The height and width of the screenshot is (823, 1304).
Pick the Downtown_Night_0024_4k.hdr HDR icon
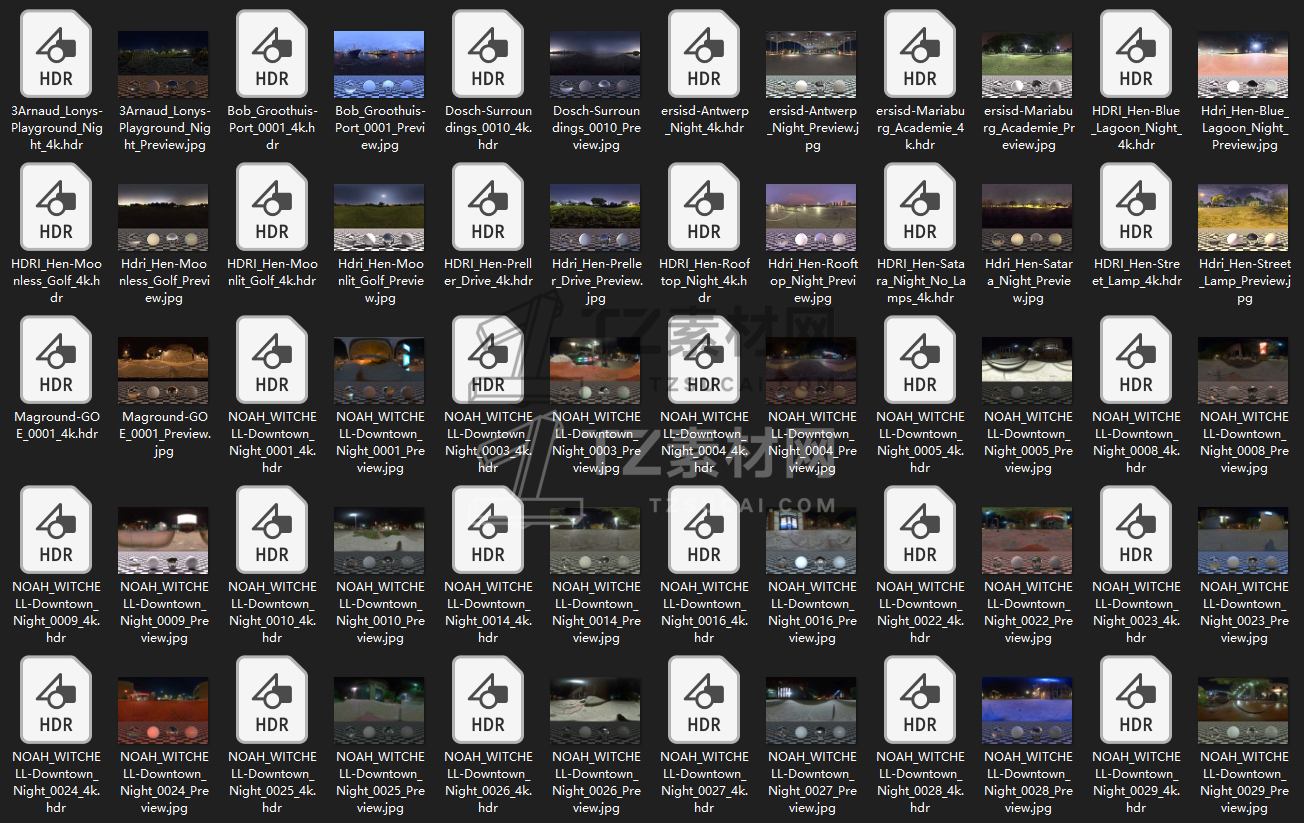(x=56, y=700)
